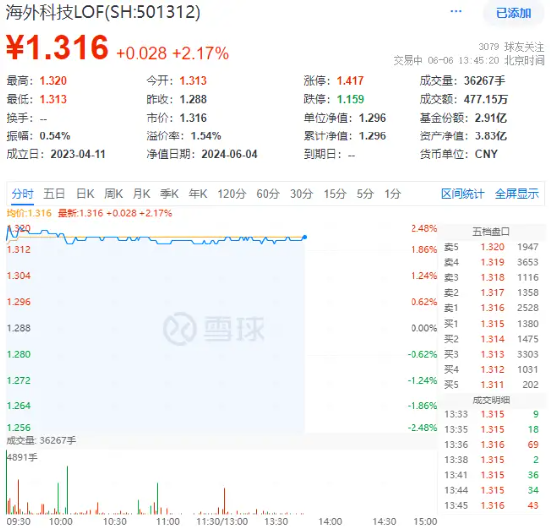Click the 成立日 date 2023-04-11
550x529 pixels.
click(x=78, y=154)
